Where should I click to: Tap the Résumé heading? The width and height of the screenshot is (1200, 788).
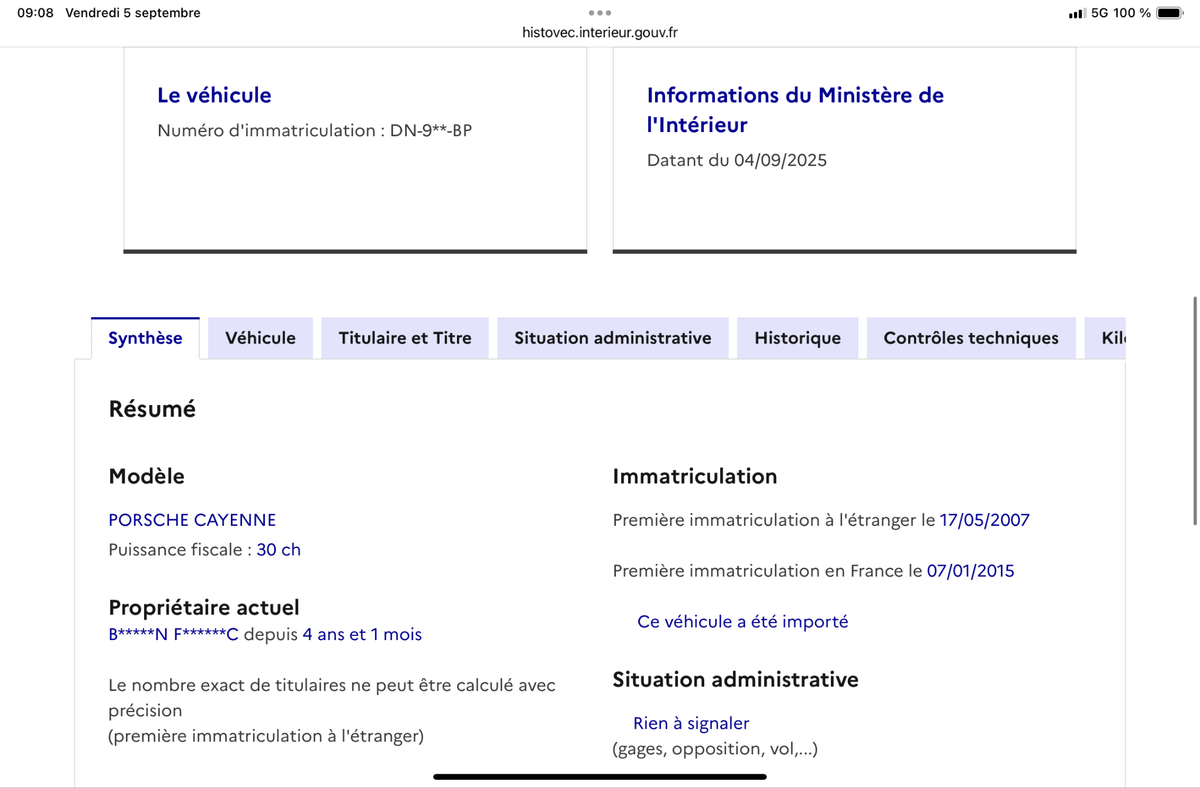coord(152,409)
